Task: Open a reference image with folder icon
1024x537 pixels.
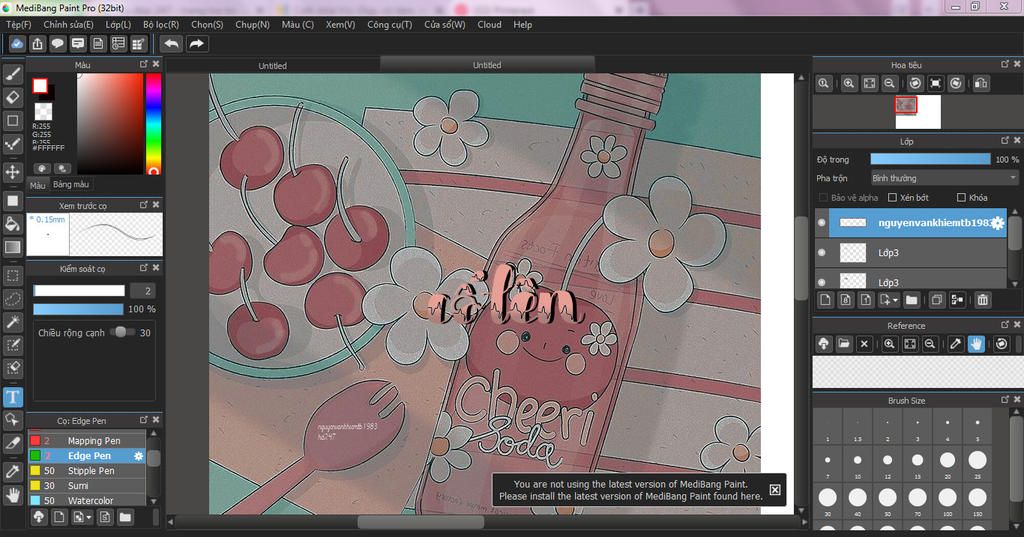Action: coord(844,344)
